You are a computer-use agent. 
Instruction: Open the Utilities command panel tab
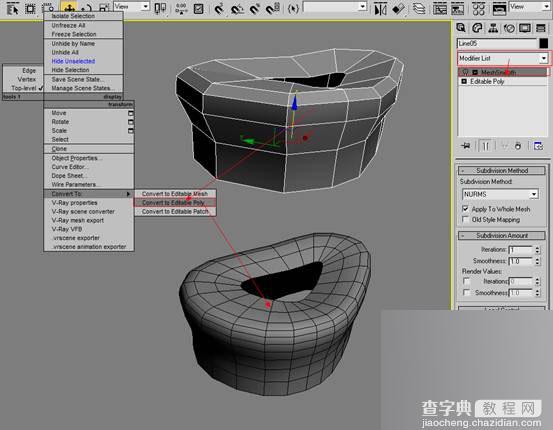[x=541, y=28]
